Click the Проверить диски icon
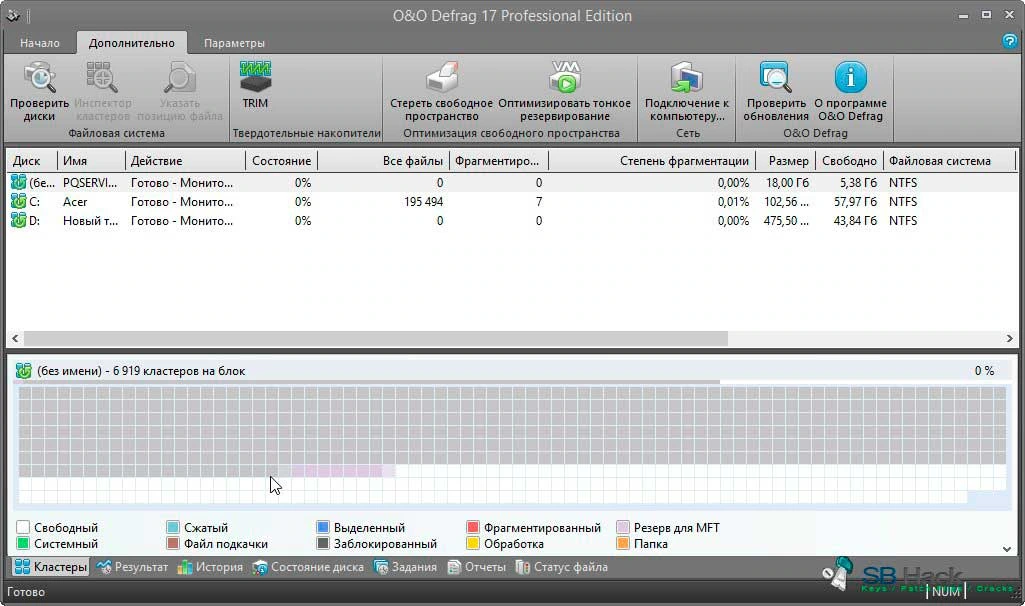This screenshot has width=1025, height=606. point(40,77)
